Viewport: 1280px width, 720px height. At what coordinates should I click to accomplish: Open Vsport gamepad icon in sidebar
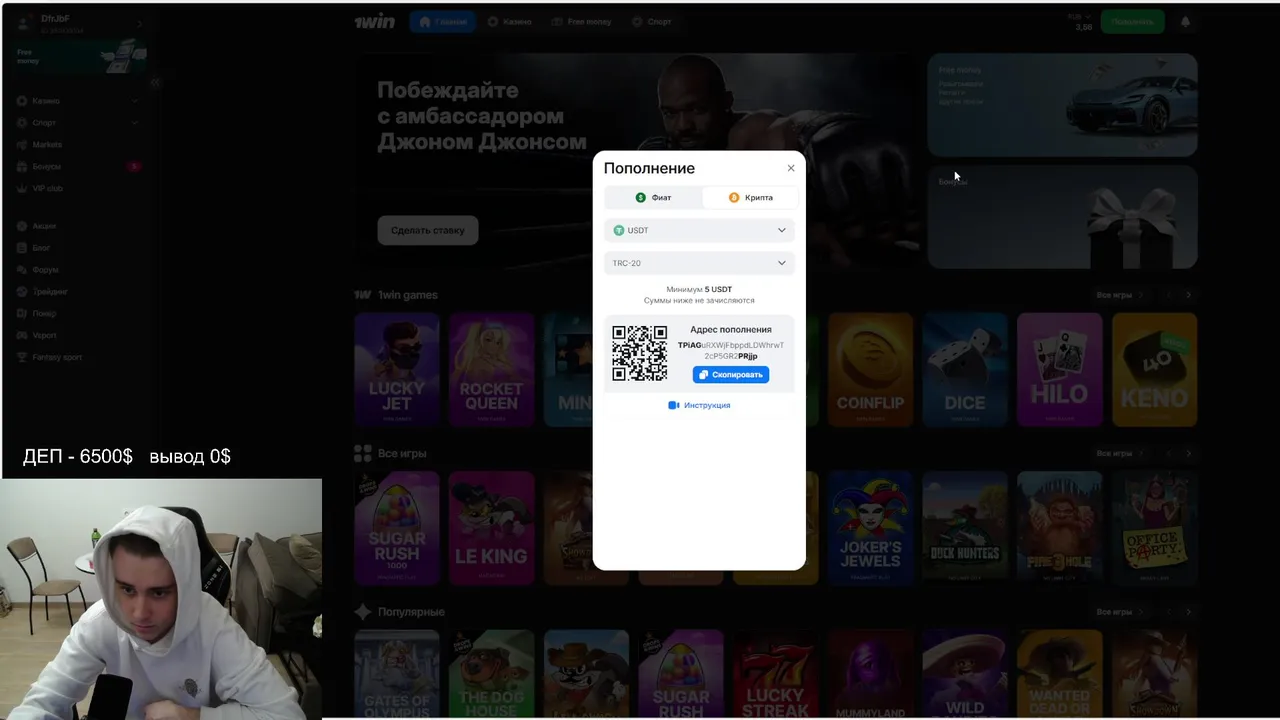click(x=22, y=335)
